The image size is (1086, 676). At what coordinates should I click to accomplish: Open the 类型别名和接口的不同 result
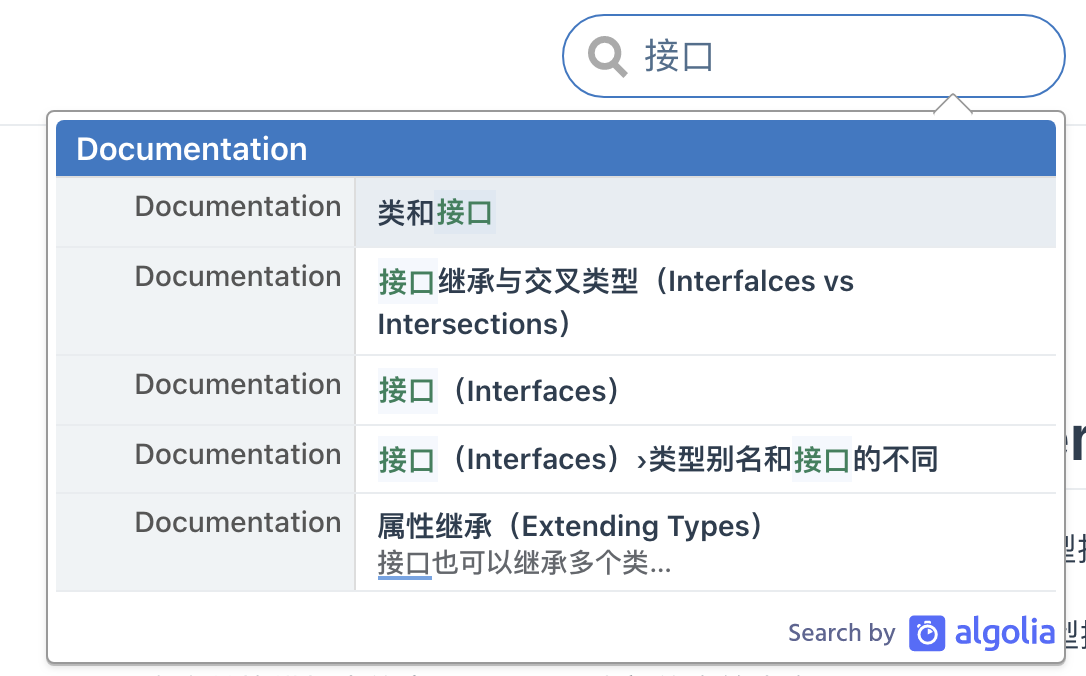tap(658, 459)
